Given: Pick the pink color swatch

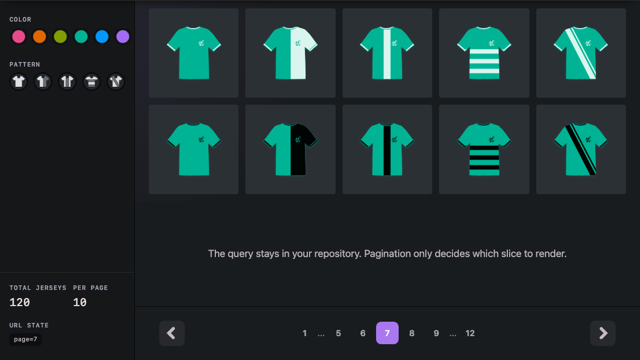Looking at the screenshot, I should click(18, 36).
